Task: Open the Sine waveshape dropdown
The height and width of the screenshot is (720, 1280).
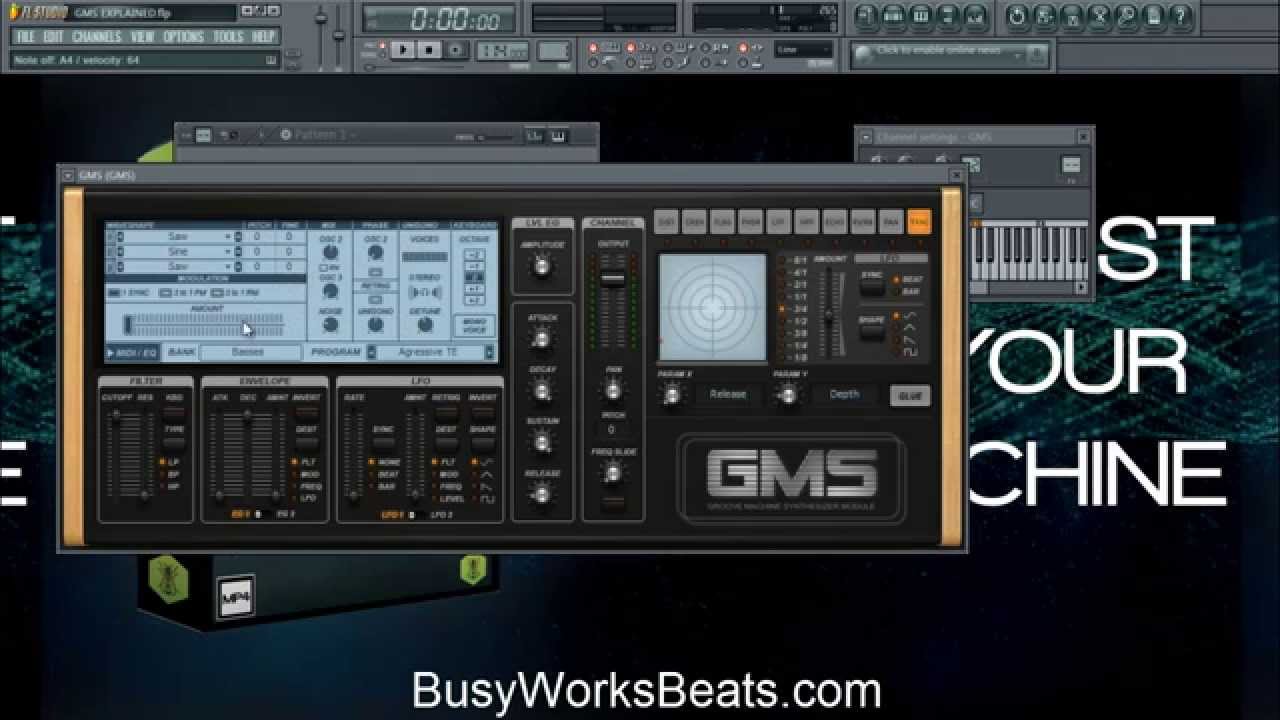Action: (x=176, y=251)
